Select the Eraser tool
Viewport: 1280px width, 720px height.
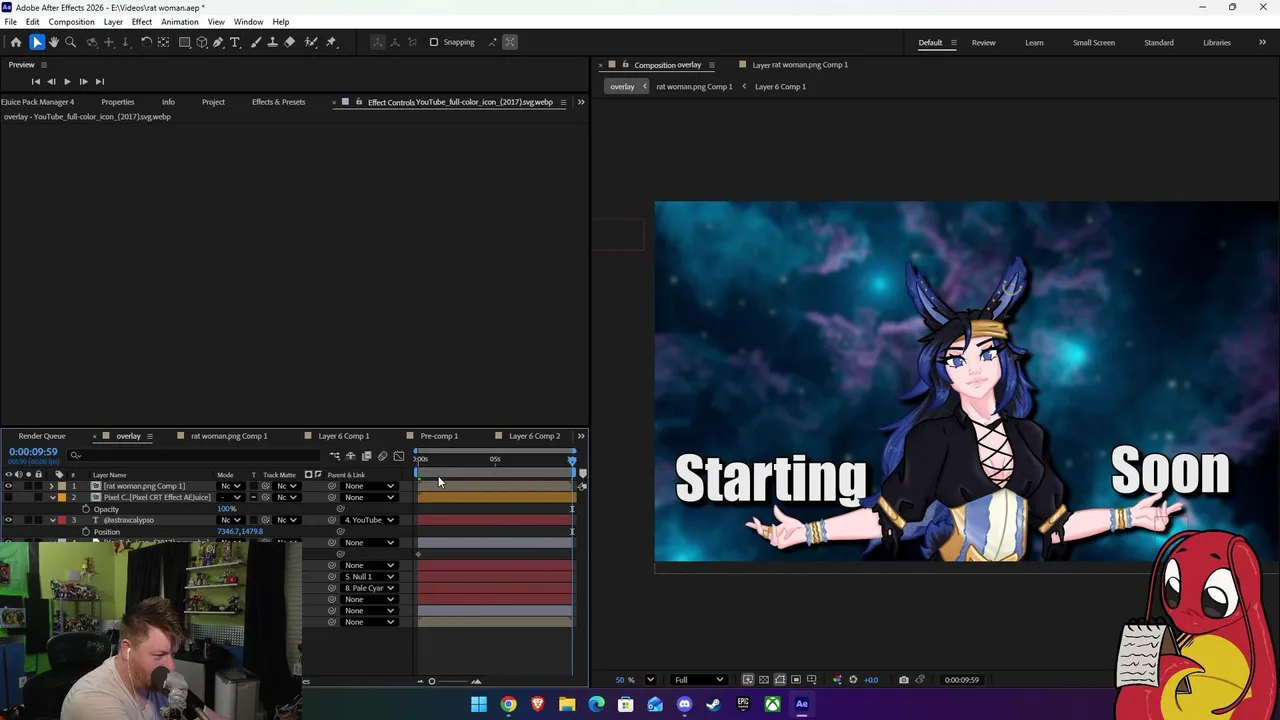(x=290, y=42)
